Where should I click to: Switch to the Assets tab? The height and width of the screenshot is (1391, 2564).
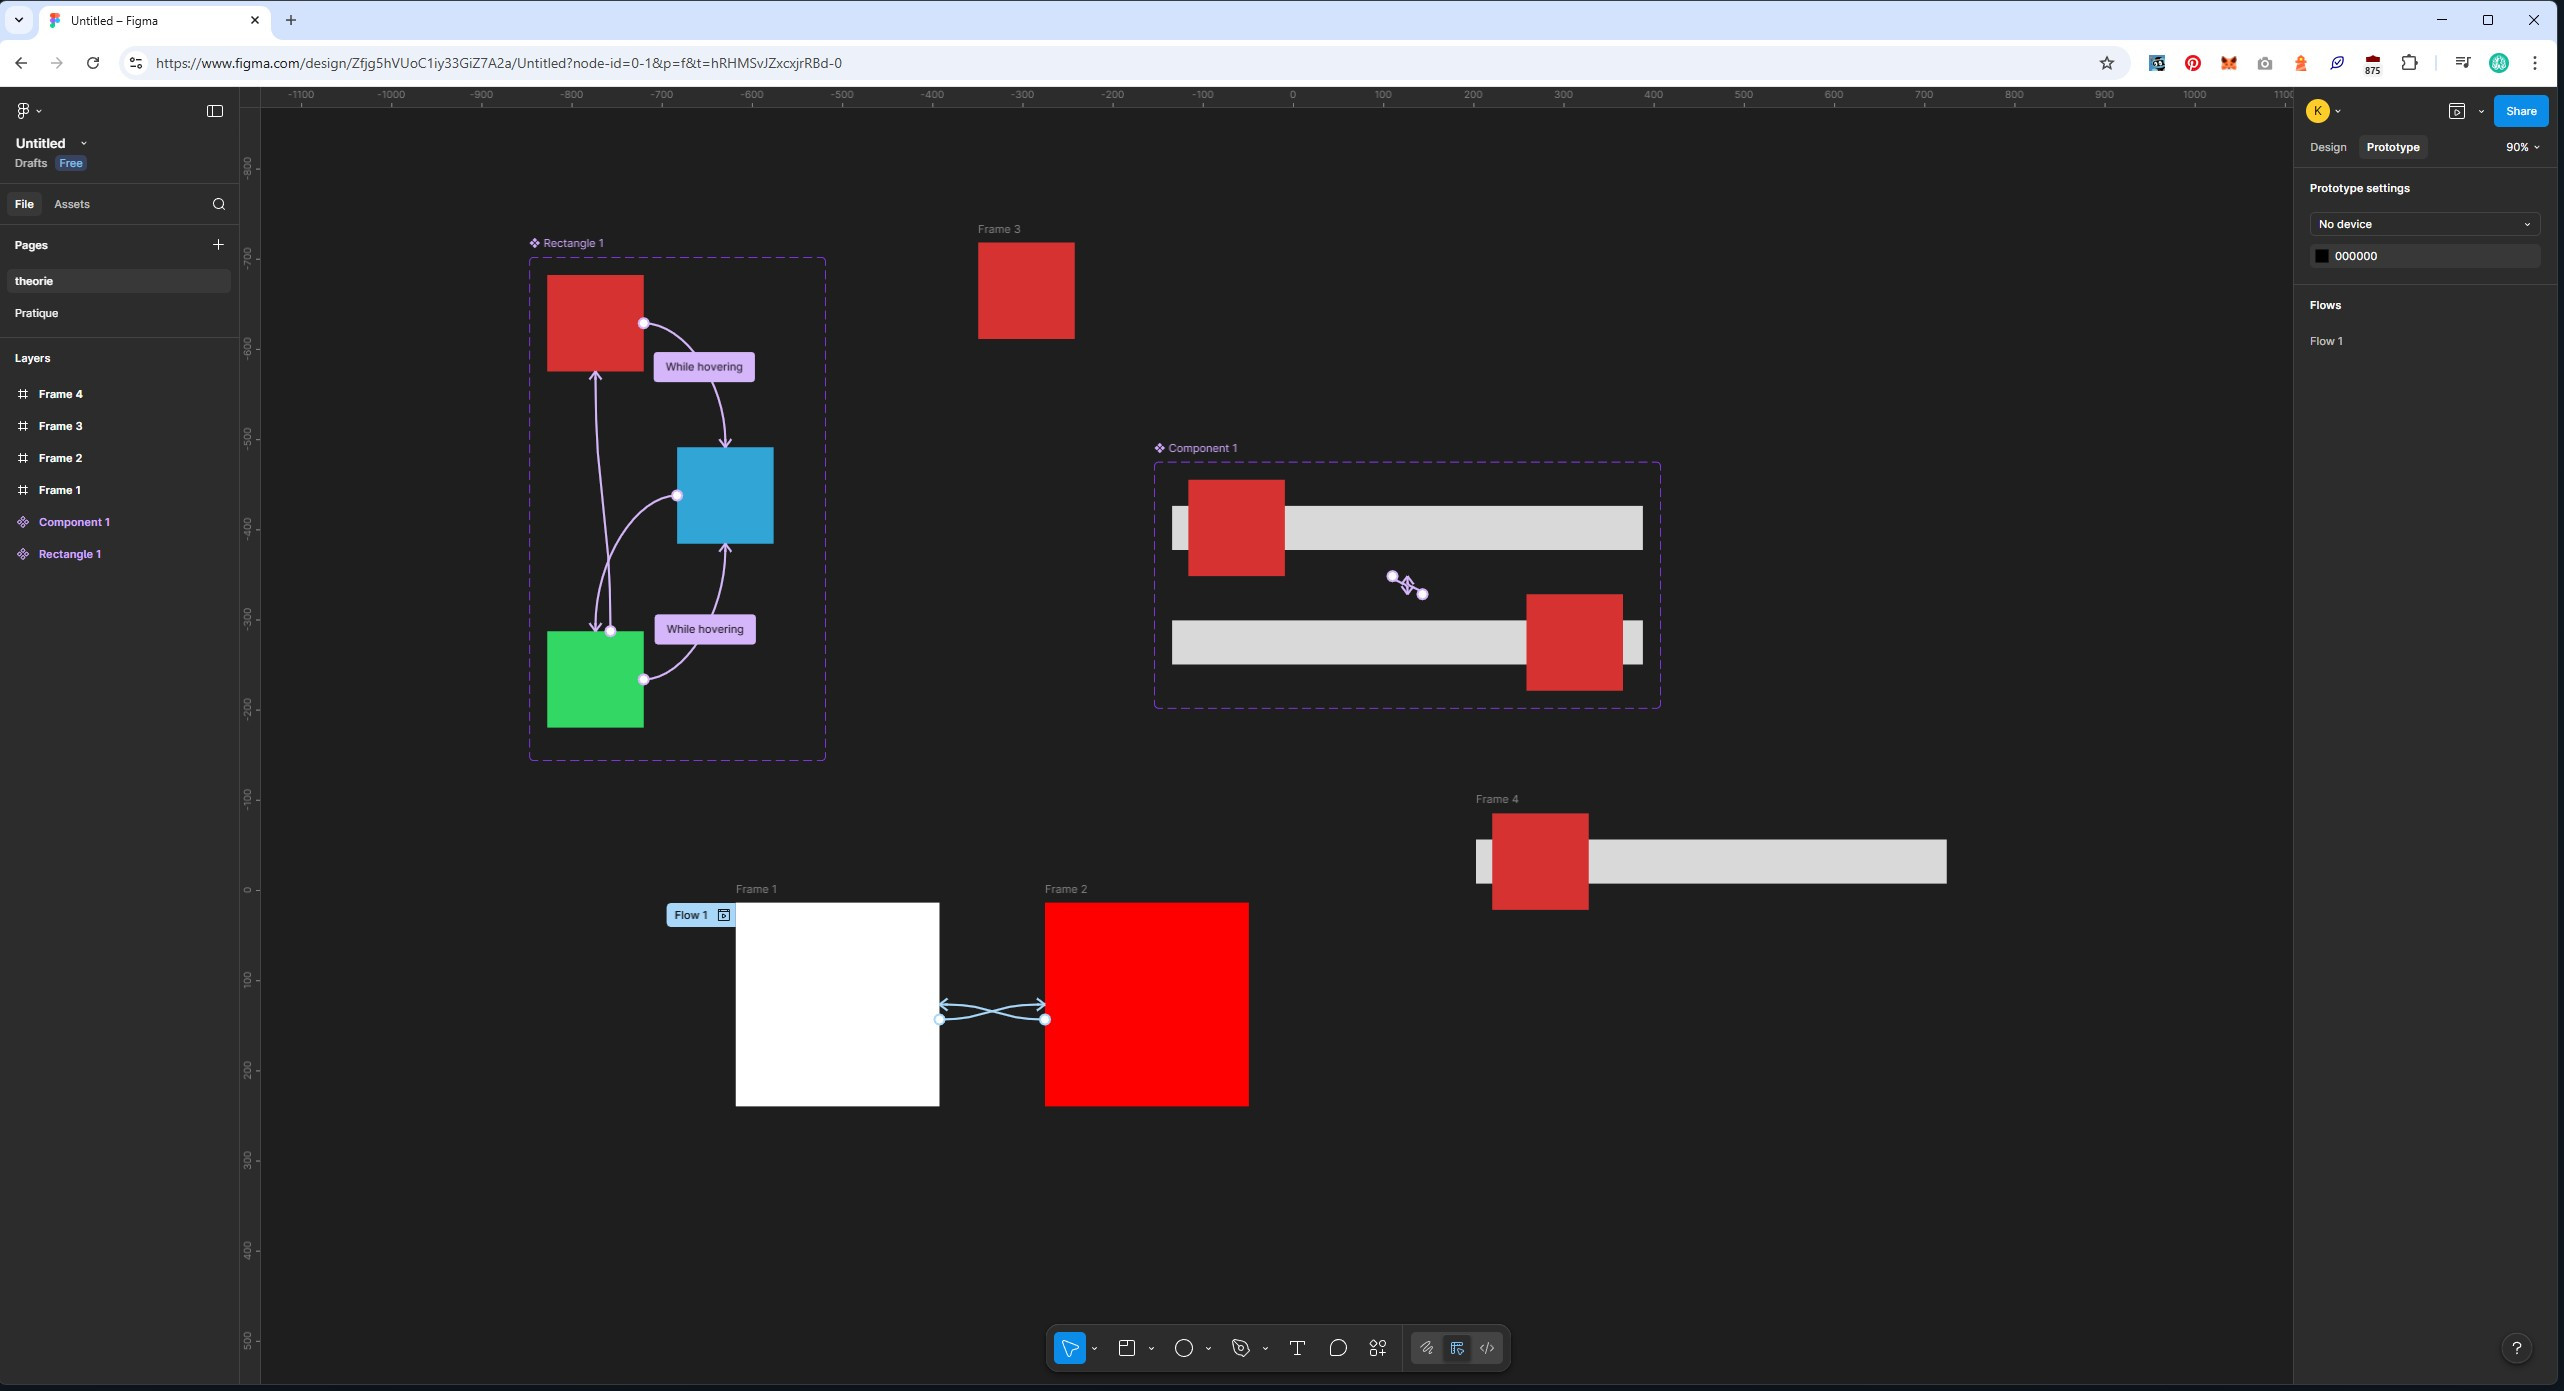[72, 204]
